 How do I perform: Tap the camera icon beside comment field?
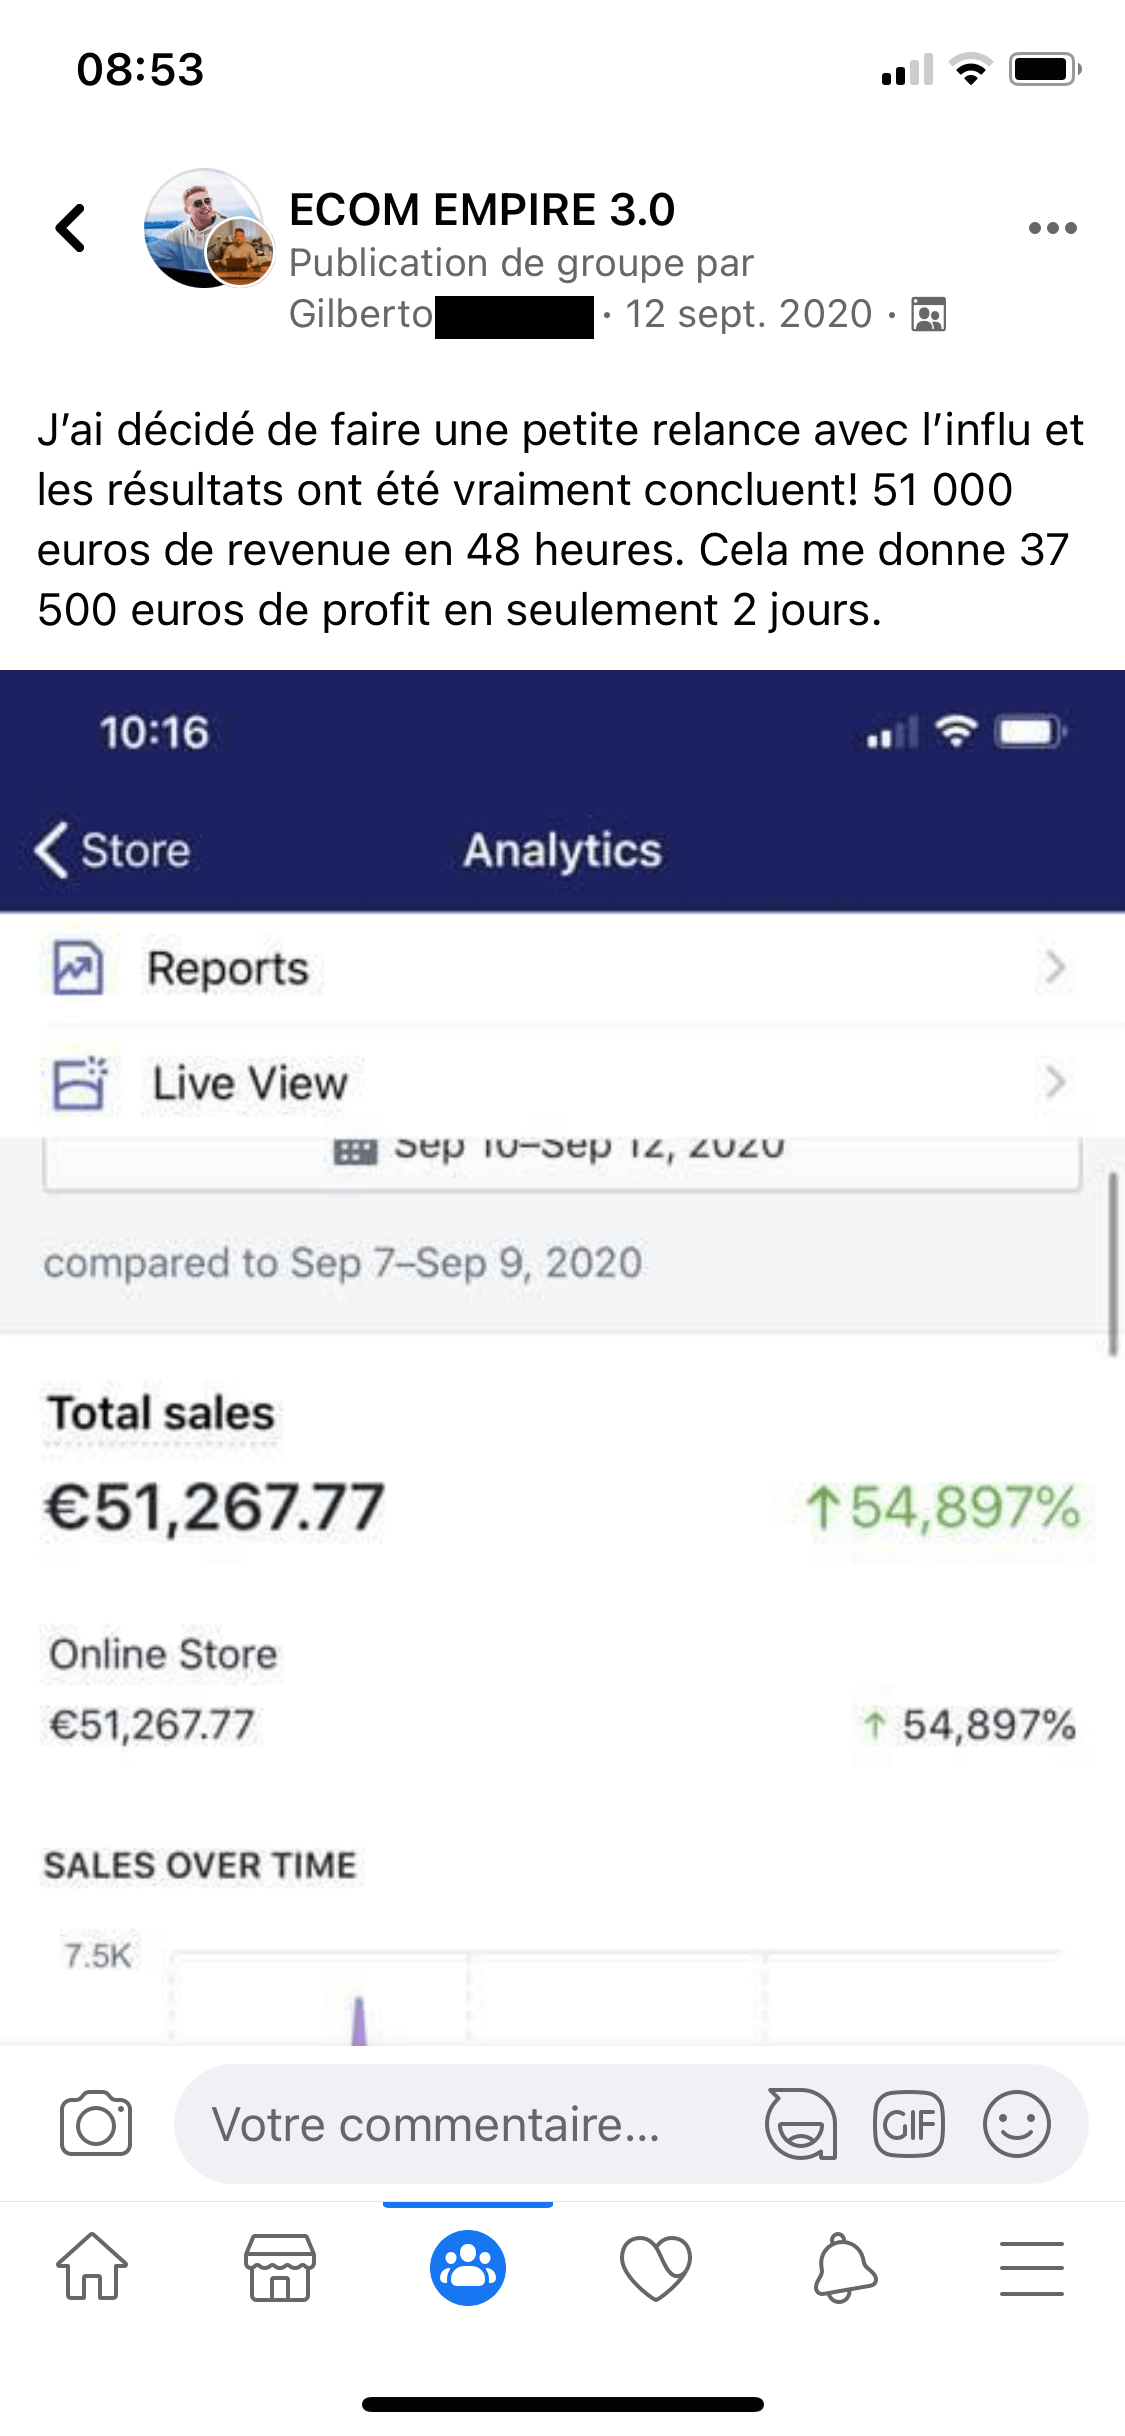(96, 2123)
